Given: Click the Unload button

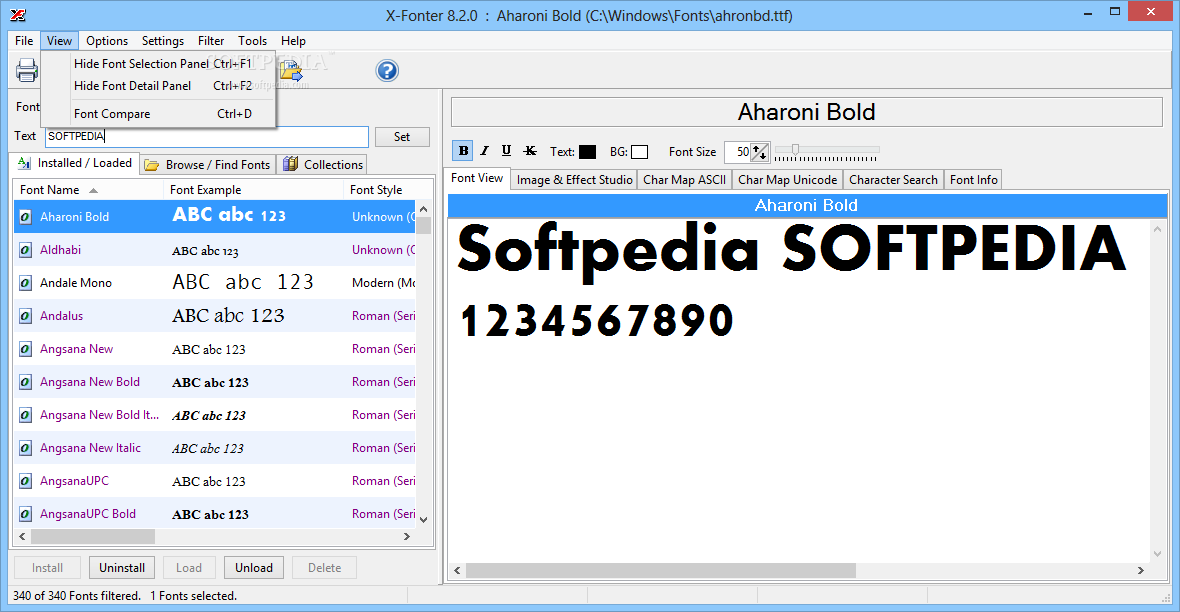Looking at the screenshot, I should [x=254, y=568].
